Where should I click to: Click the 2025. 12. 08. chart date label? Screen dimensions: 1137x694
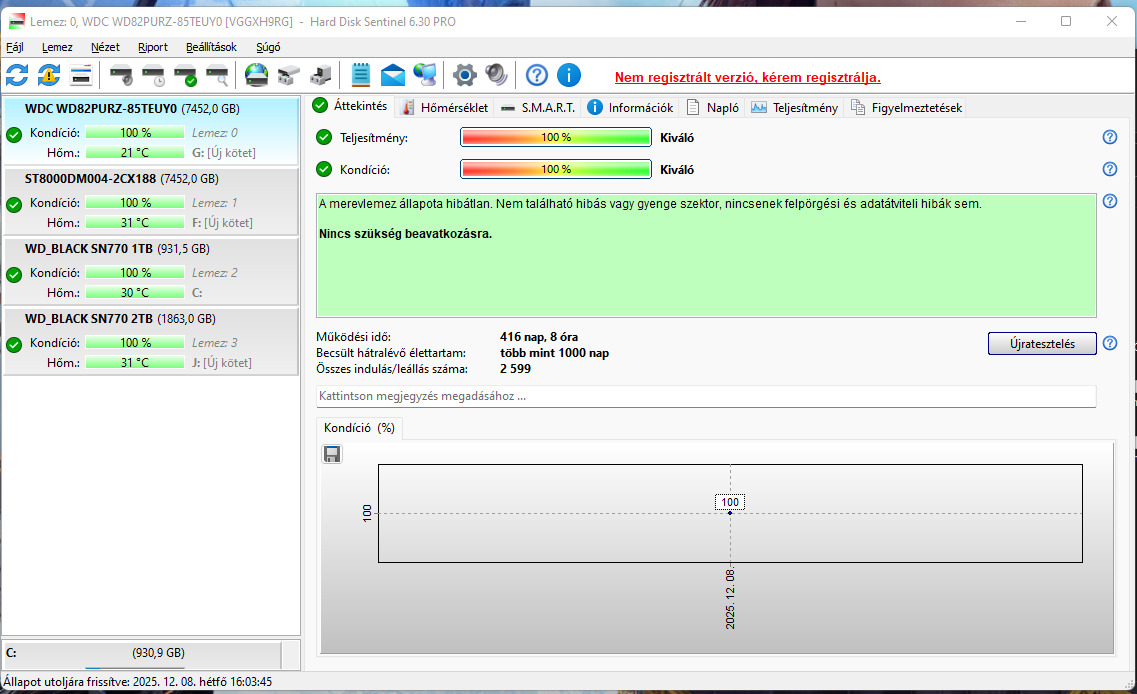click(x=730, y=599)
